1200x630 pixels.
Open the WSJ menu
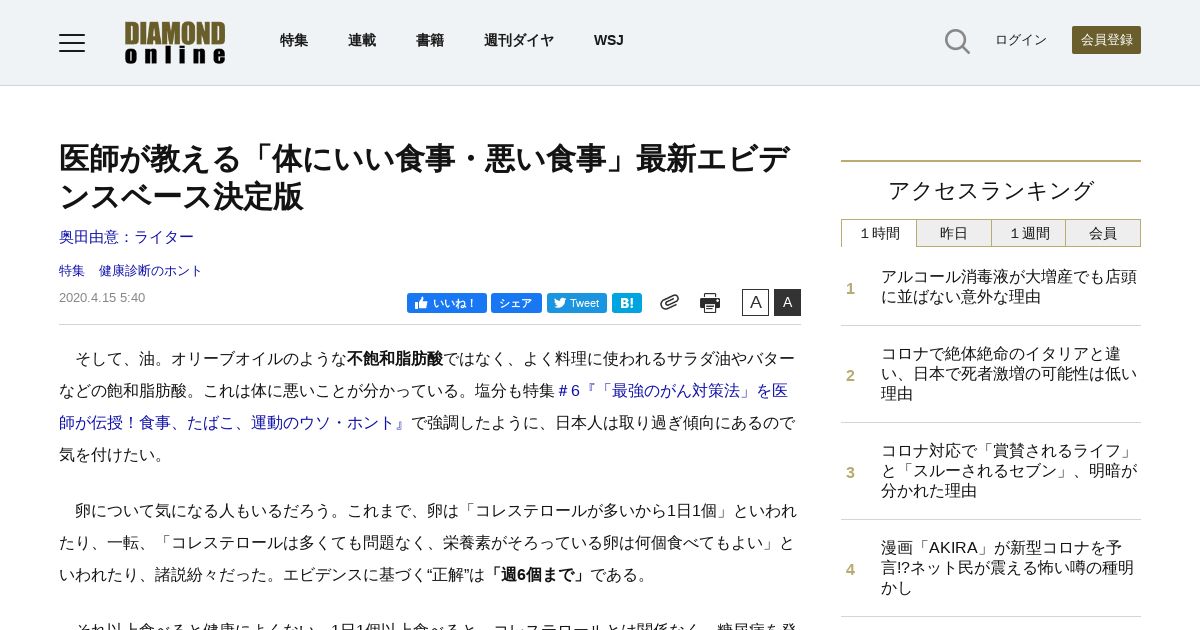tap(608, 40)
